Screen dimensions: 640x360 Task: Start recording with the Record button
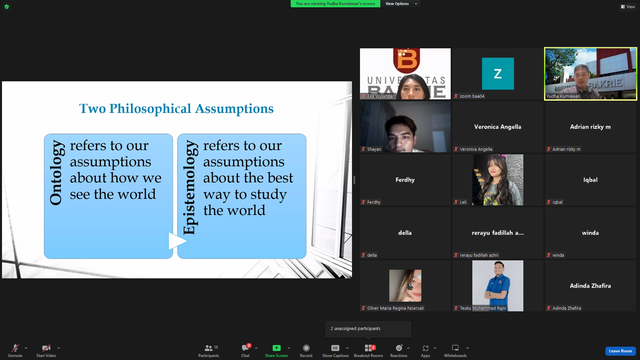[x=306, y=350]
